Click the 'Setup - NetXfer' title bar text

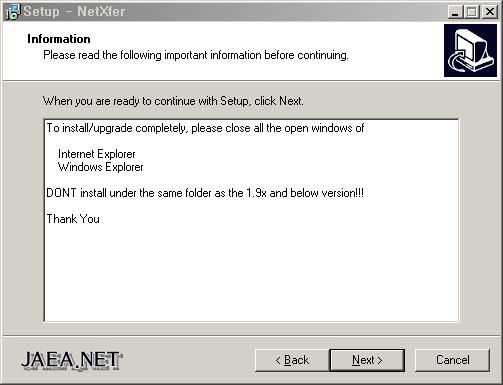(x=74, y=12)
